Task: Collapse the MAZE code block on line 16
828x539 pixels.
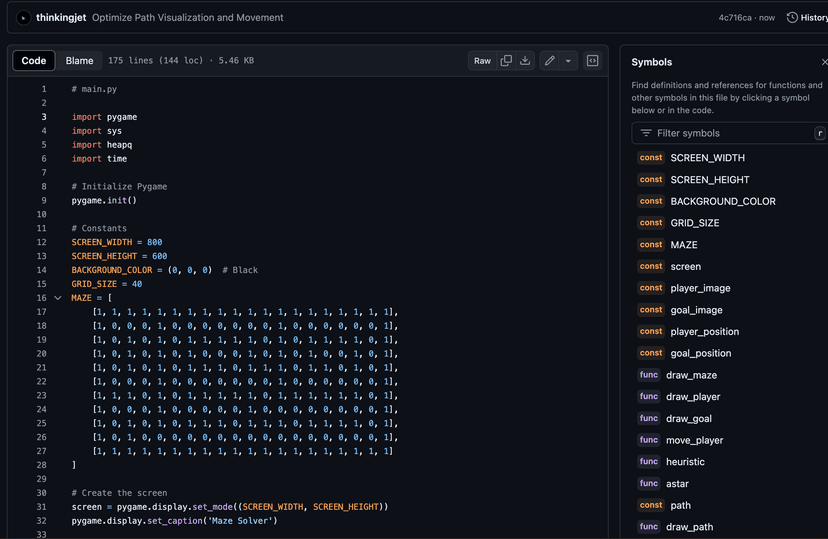Action: (x=58, y=298)
